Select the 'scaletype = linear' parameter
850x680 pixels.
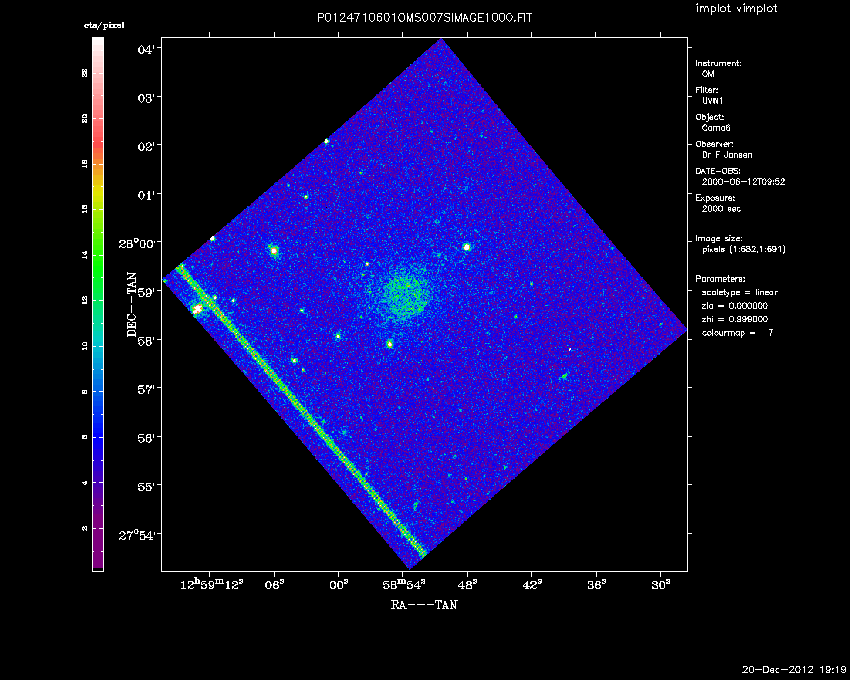click(x=739, y=292)
